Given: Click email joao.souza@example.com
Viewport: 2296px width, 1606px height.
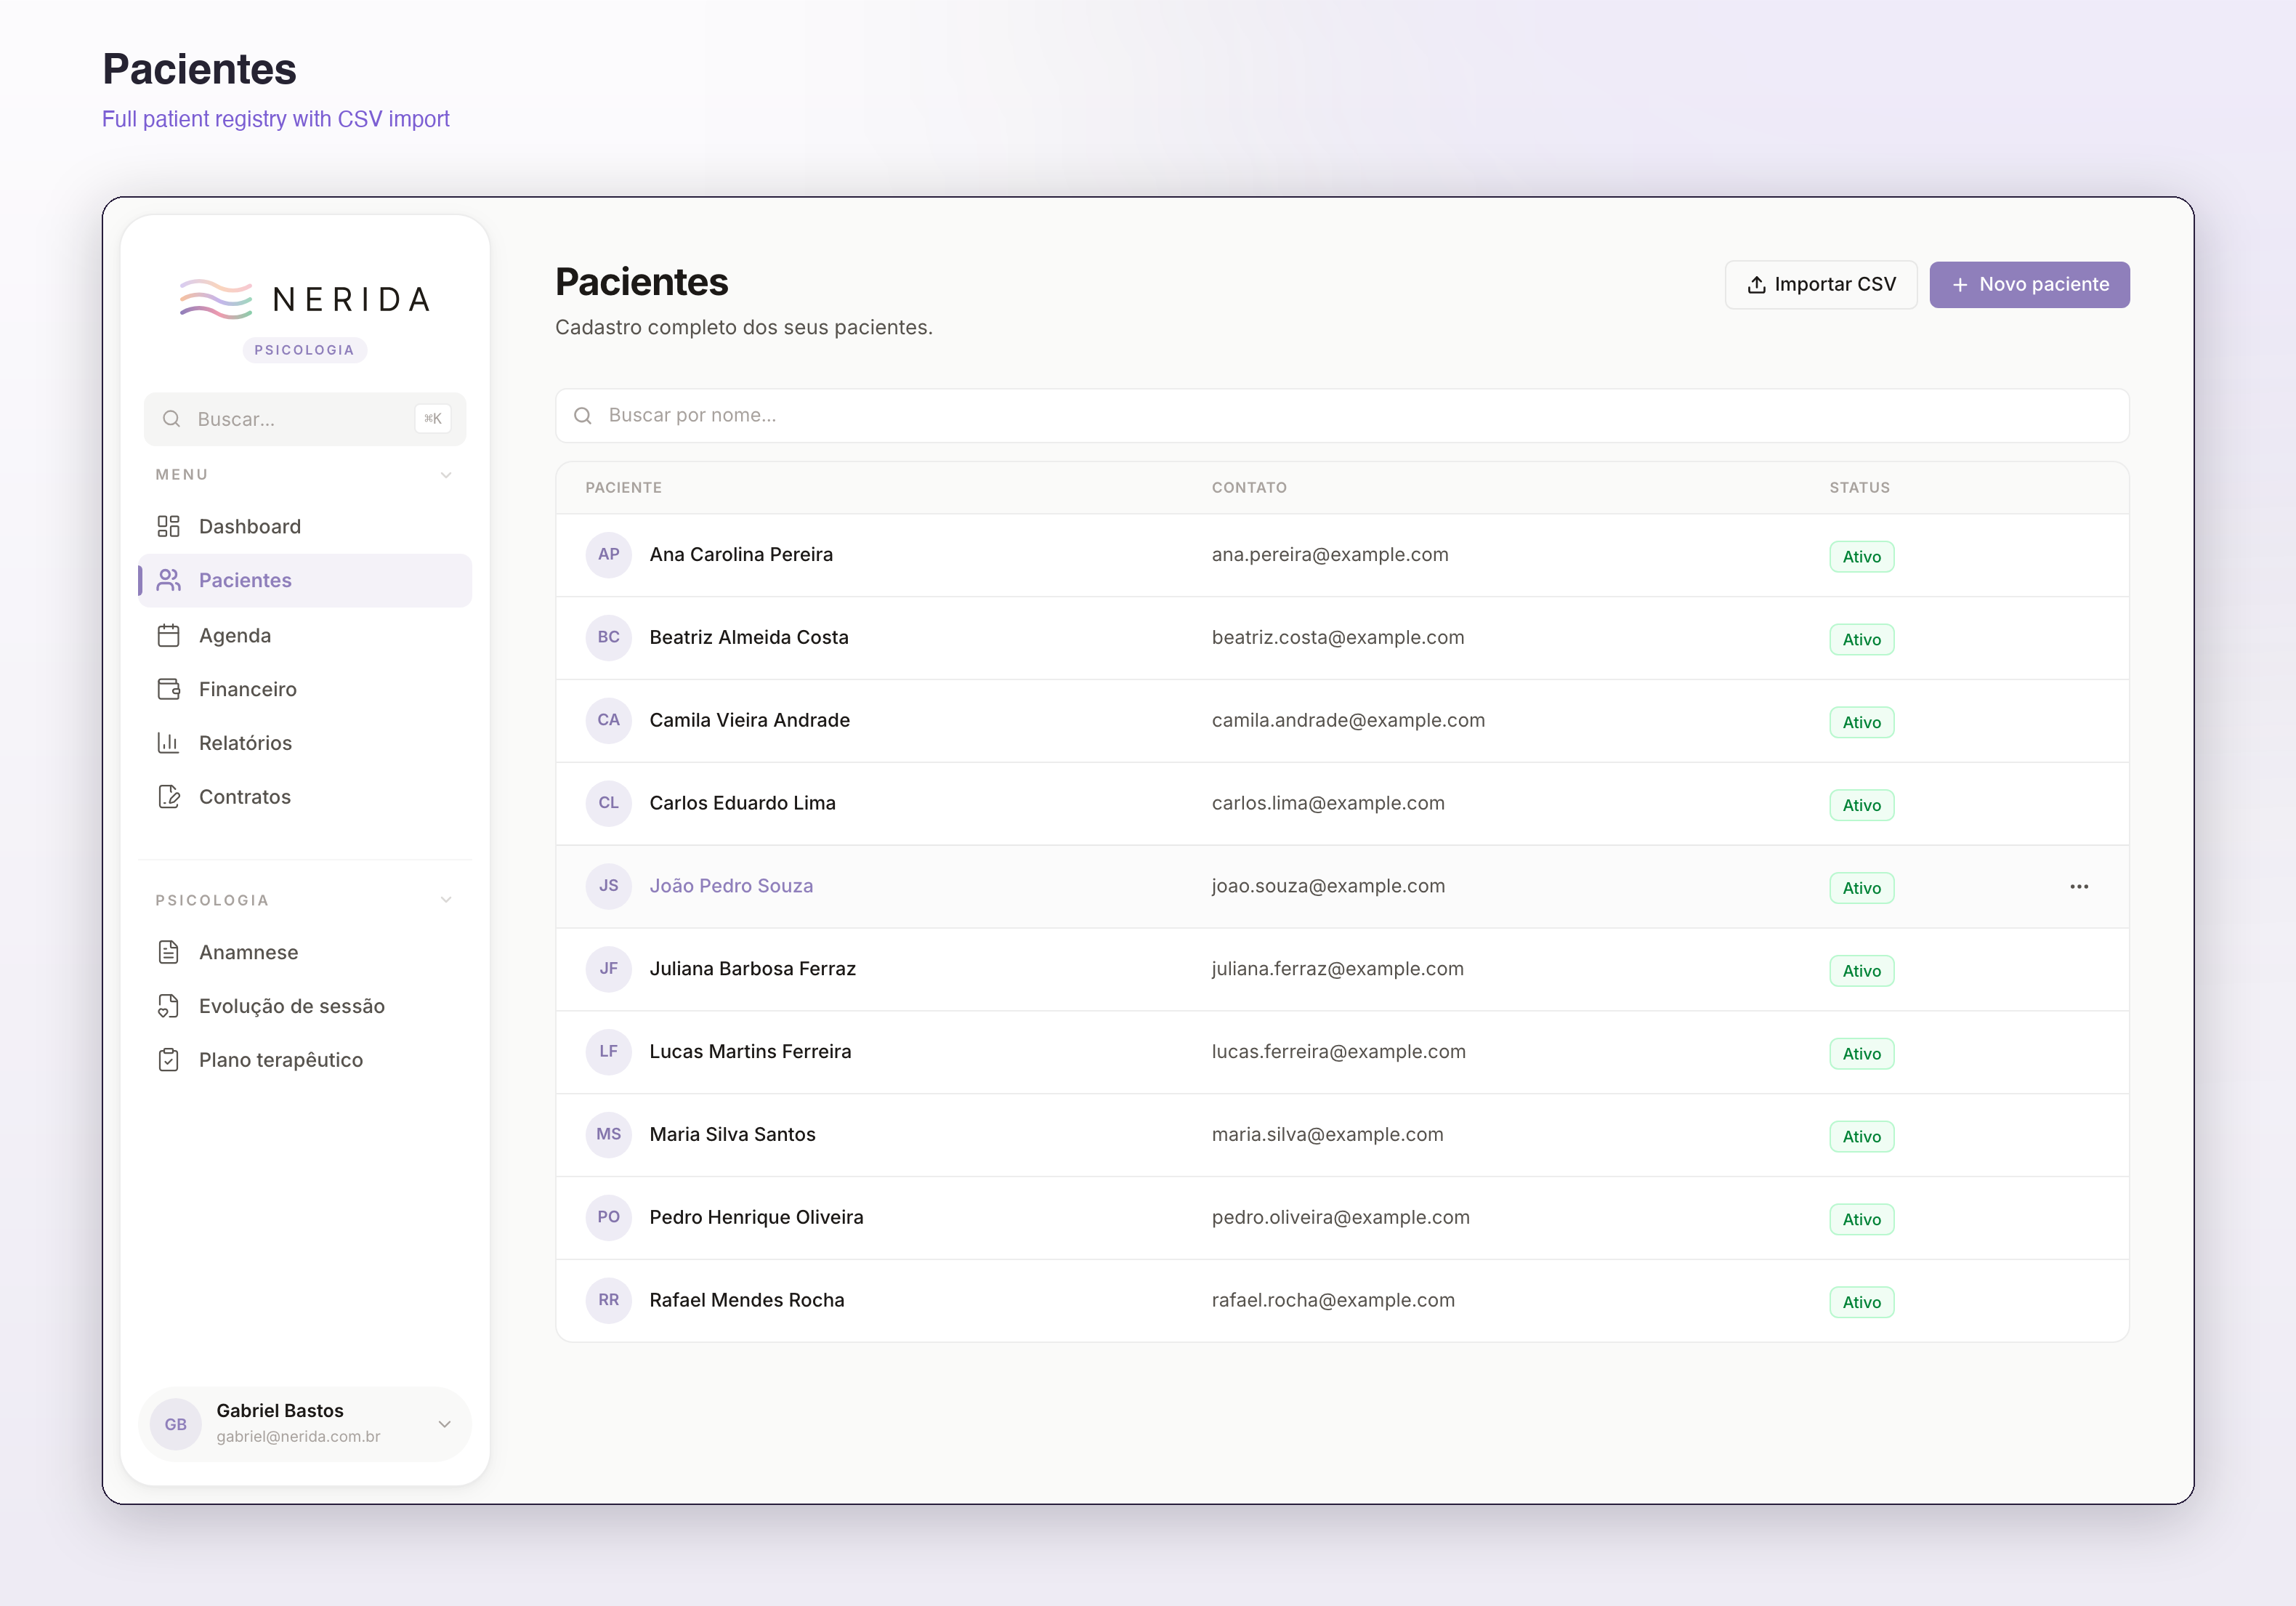Looking at the screenshot, I should click(1328, 886).
